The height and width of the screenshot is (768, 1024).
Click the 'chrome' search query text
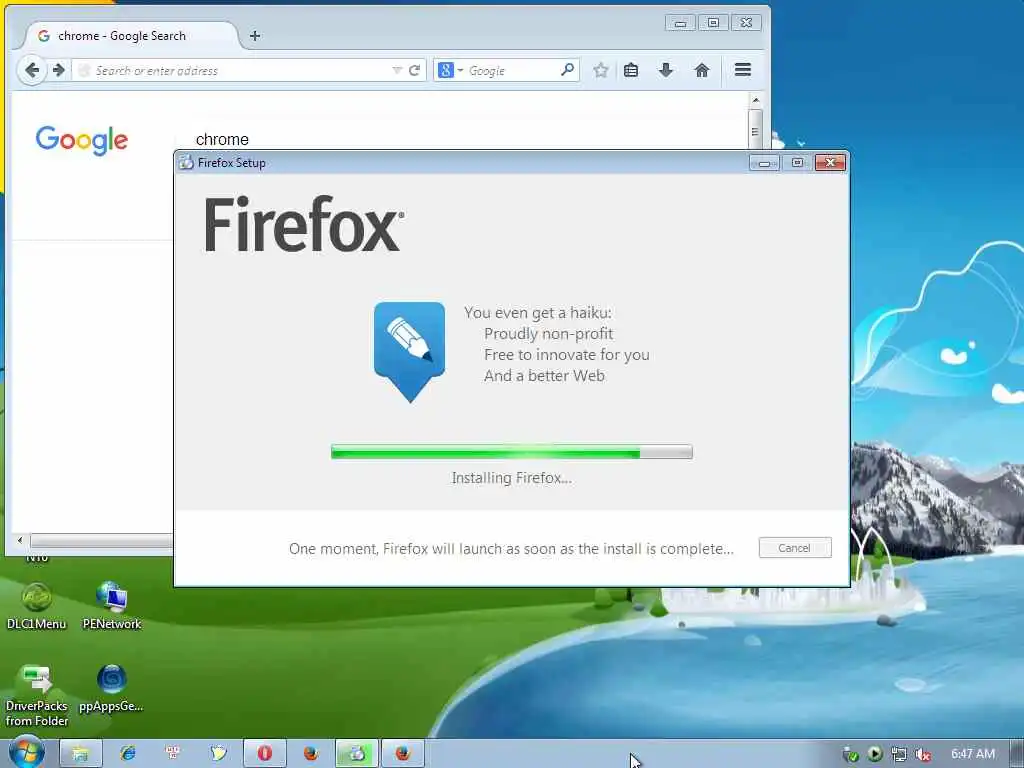(222, 140)
